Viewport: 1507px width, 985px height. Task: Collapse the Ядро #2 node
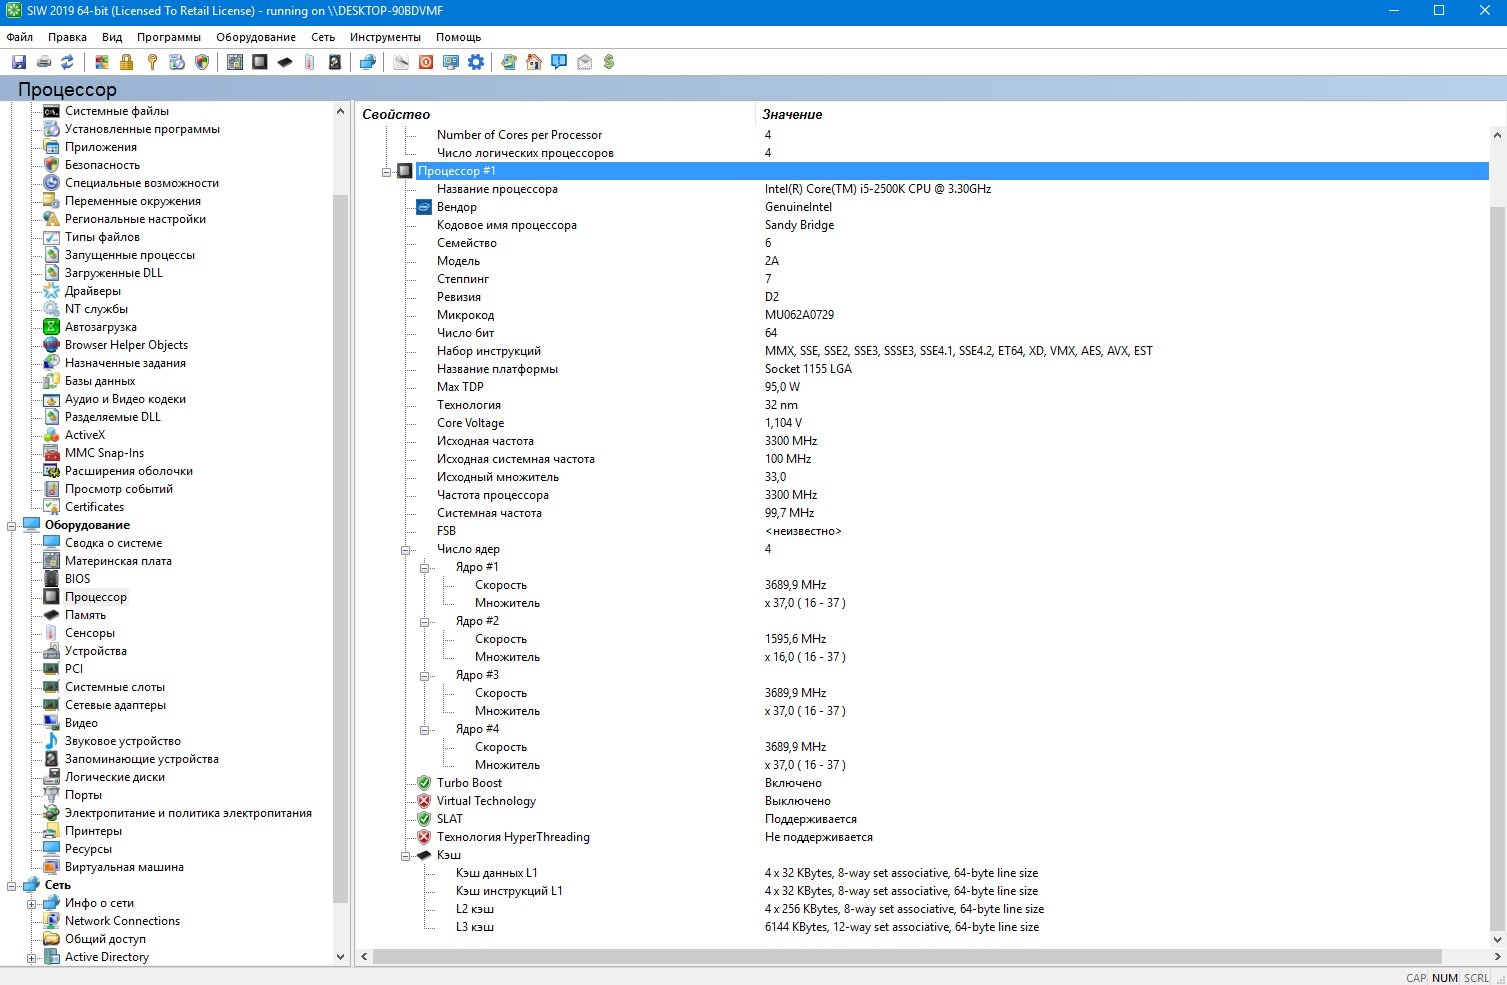point(425,622)
